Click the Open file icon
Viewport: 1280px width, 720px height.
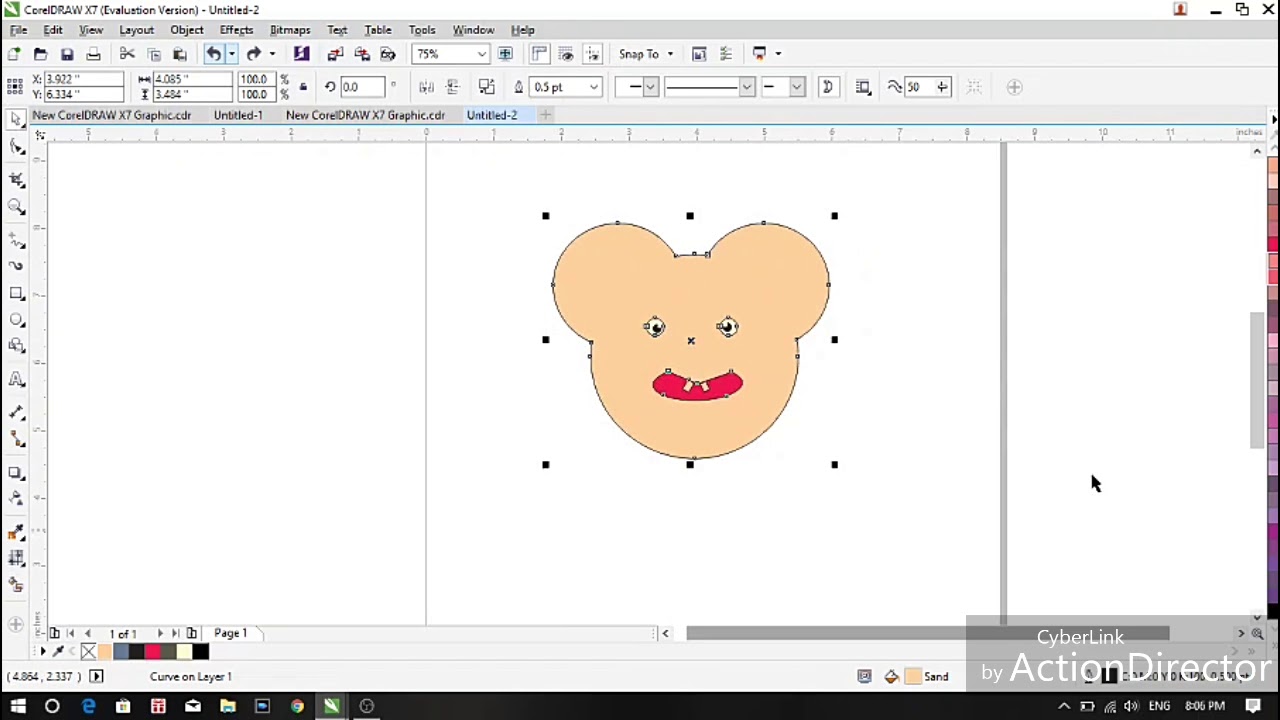pyautogui.click(x=40, y=54)
